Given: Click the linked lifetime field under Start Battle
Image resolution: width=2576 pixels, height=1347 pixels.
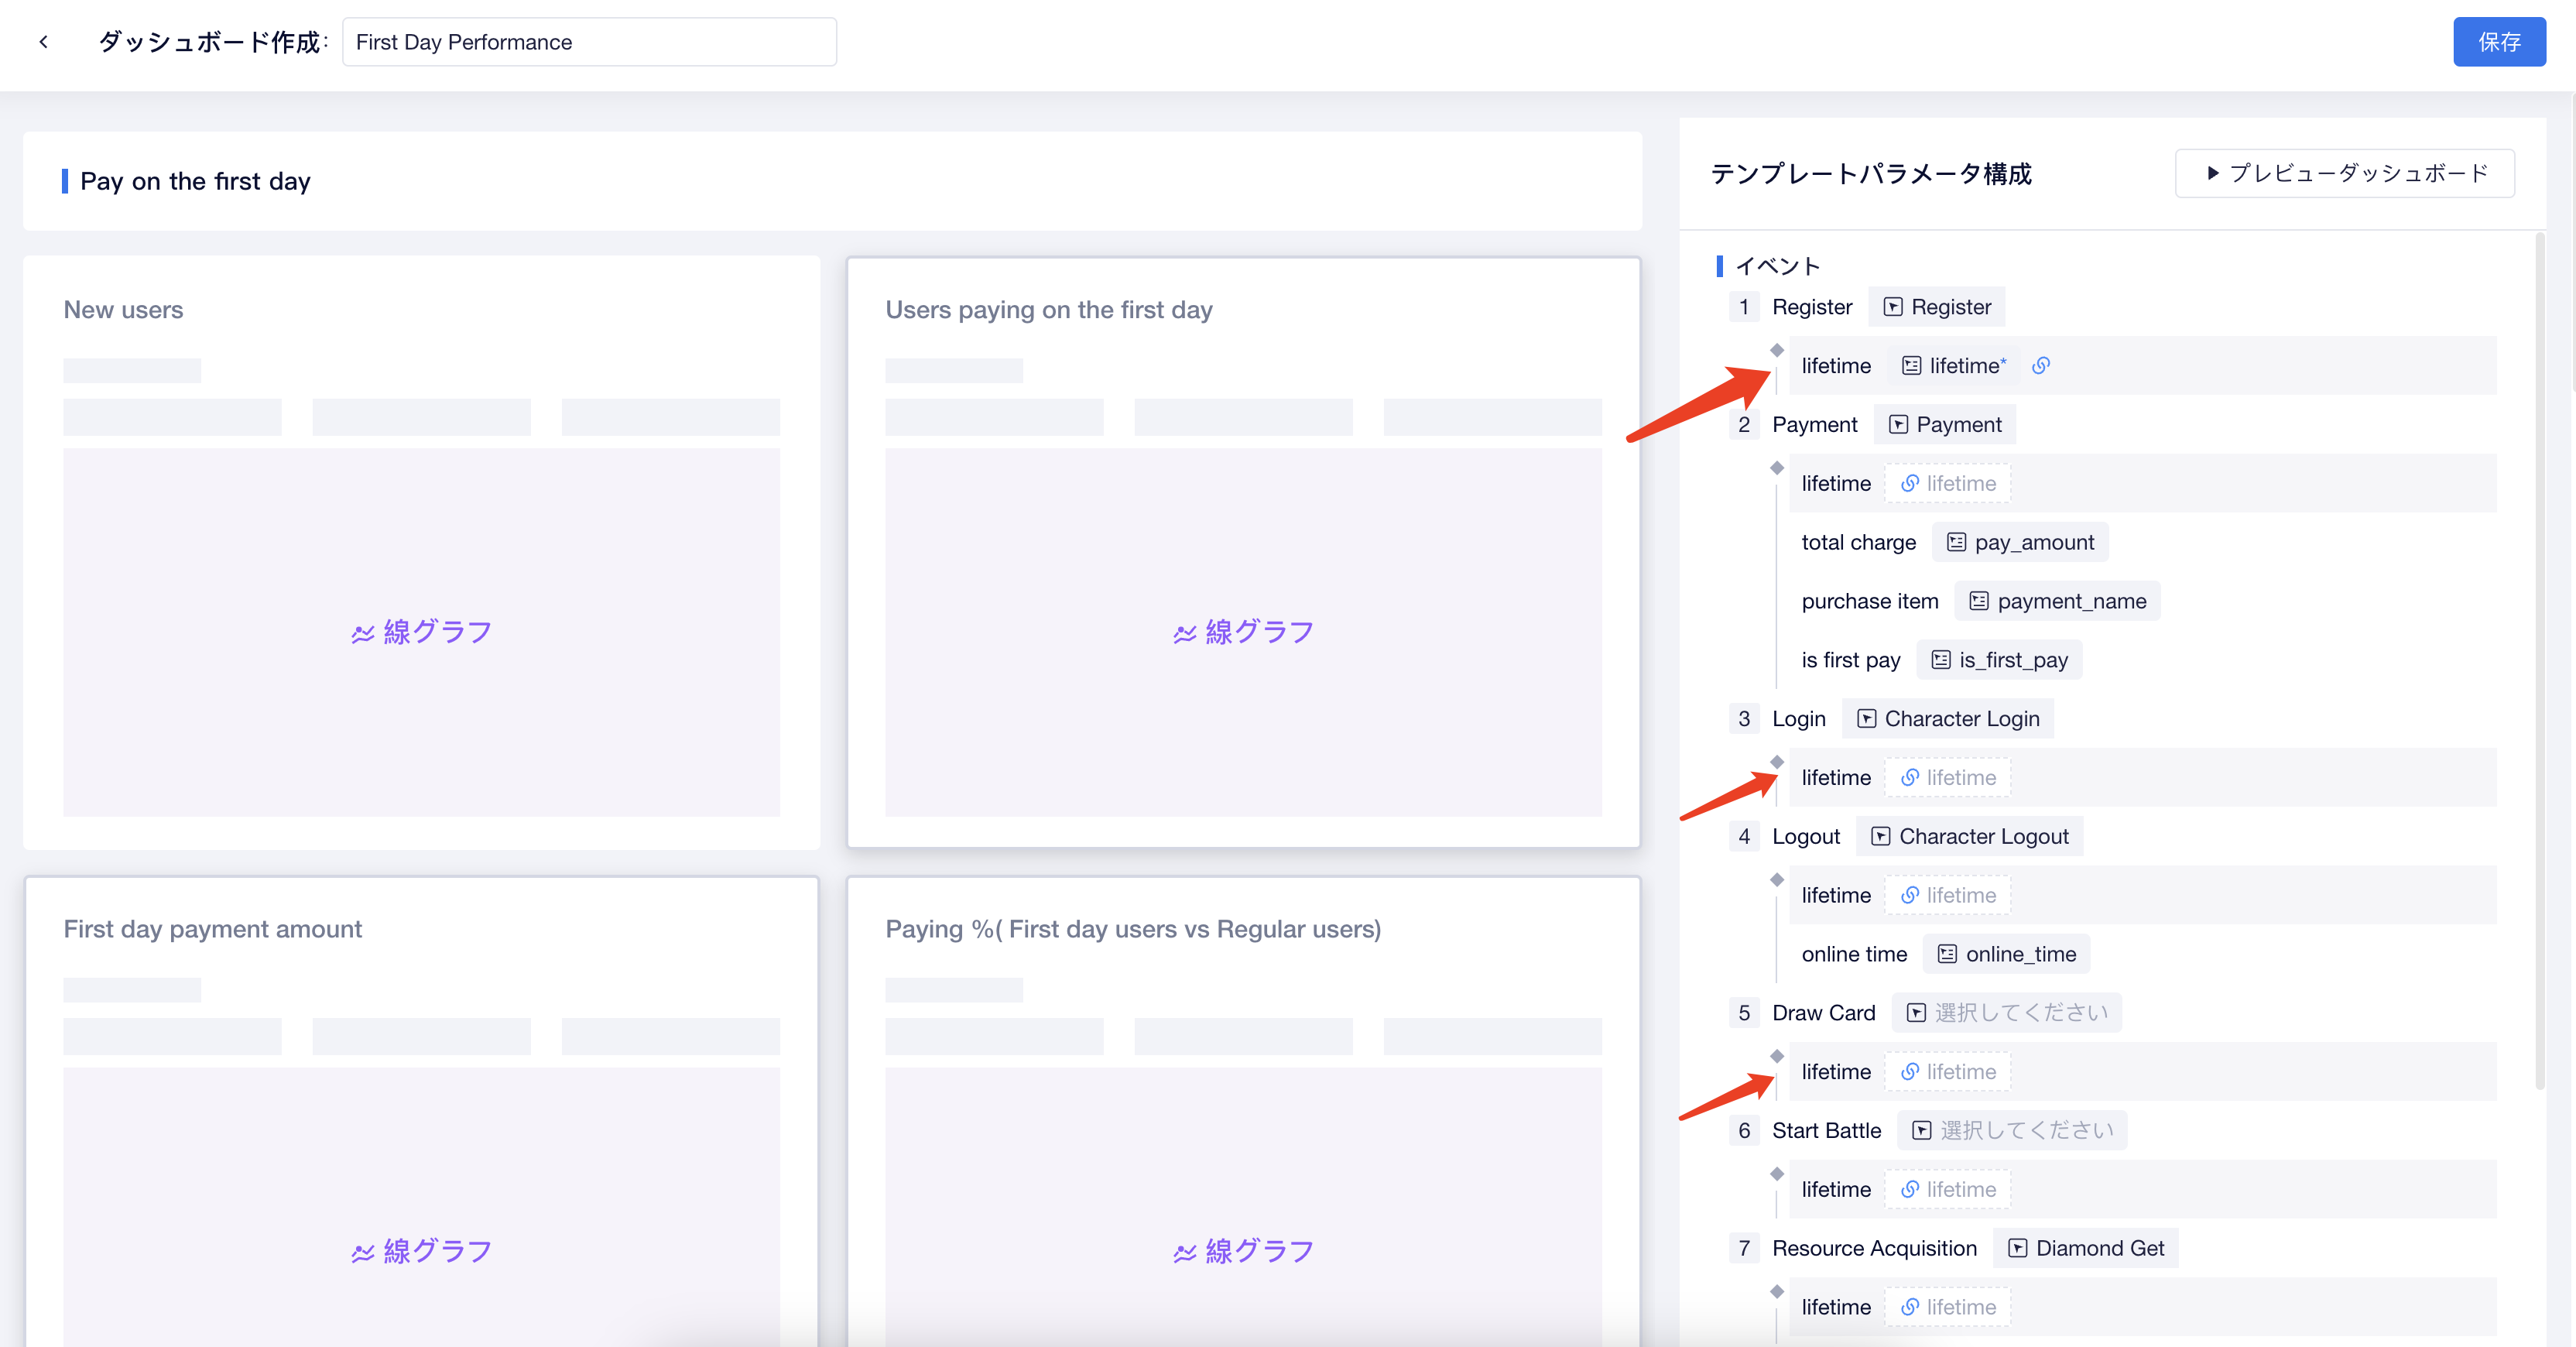Looking at the screenshot, I should coord(1948,1190).
